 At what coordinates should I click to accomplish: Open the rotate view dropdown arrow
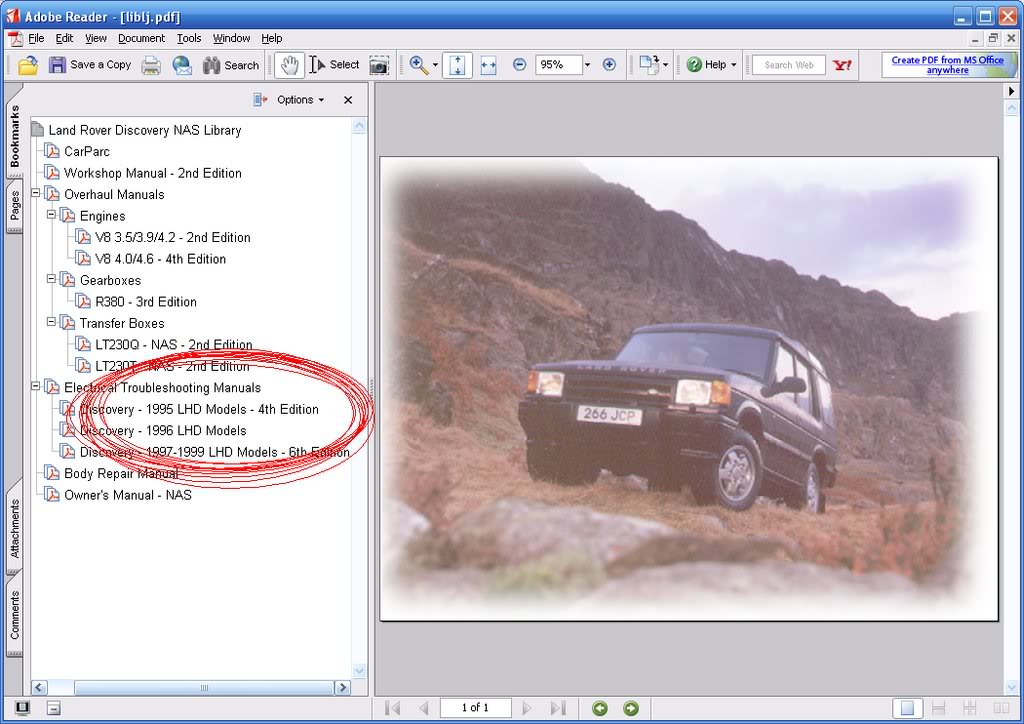[665, 65]
